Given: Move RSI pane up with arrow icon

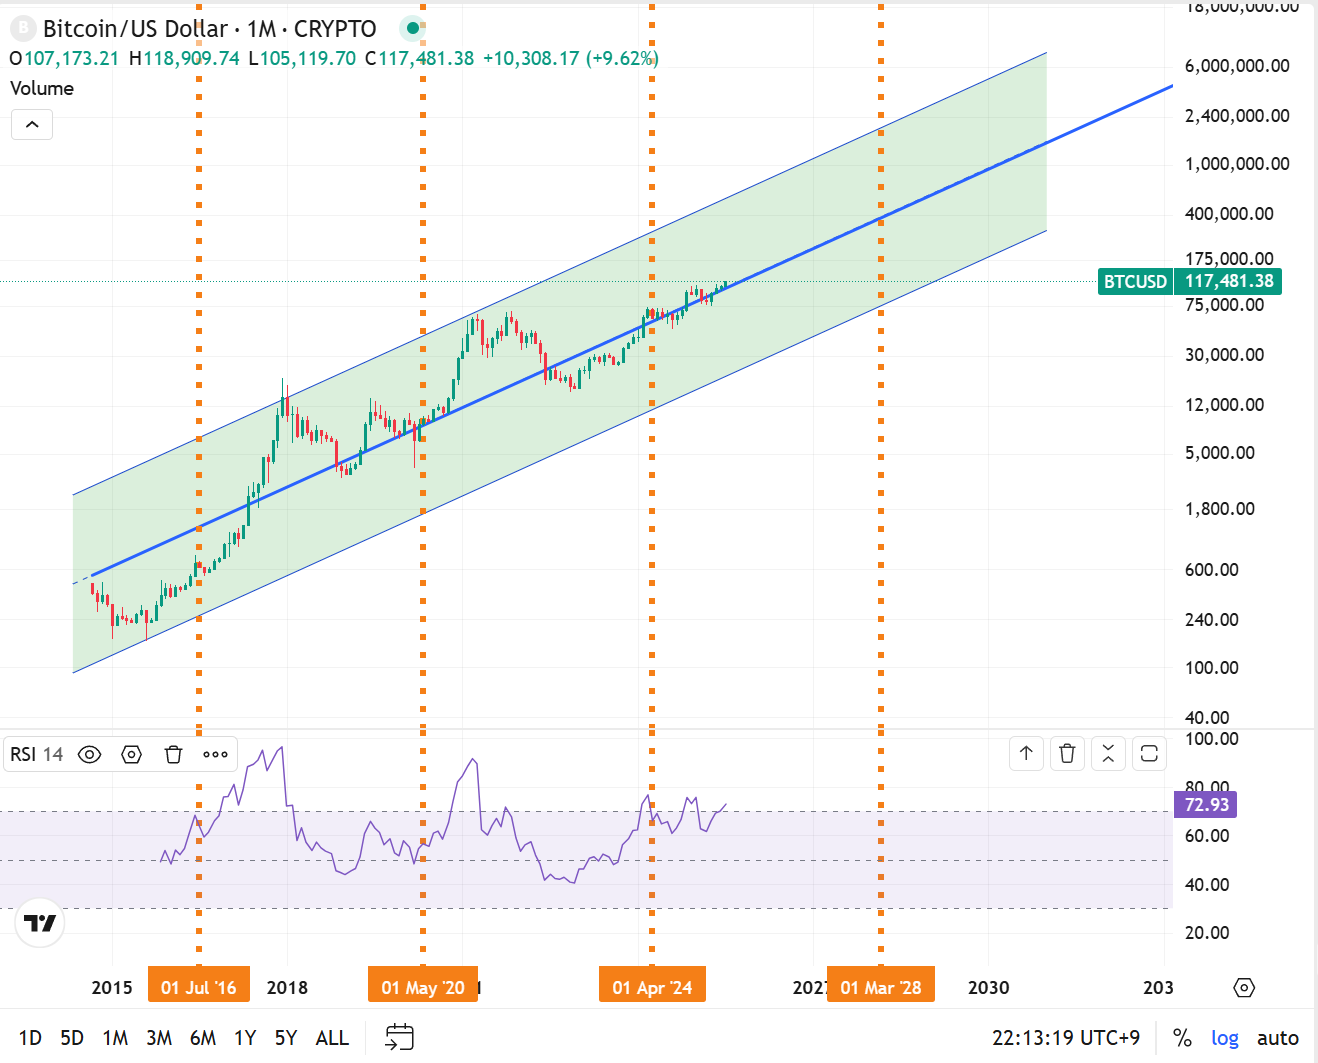Looking at the screenshot, I should 1026,753.
